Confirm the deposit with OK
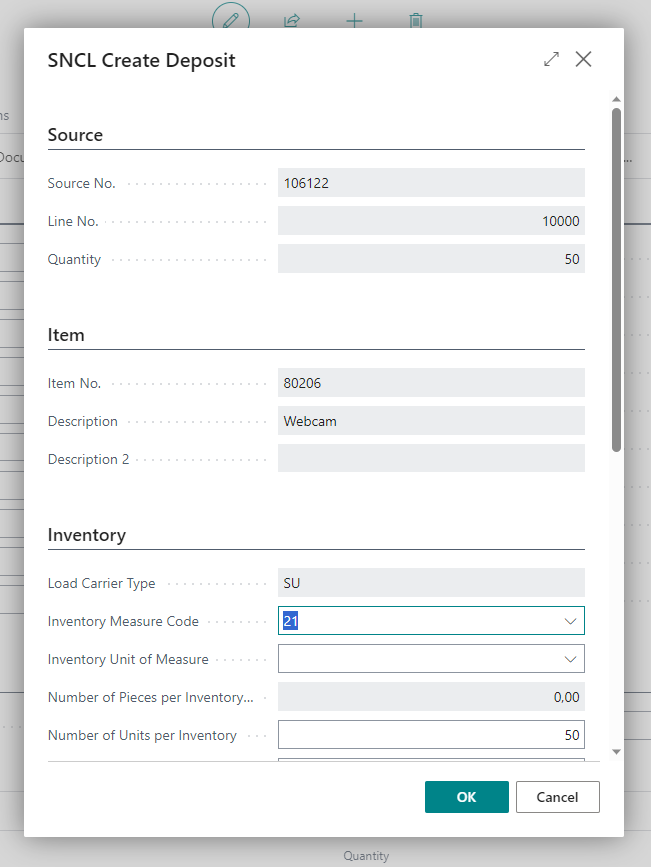Image resolution: width=651 pixels, height=867 pixels. (x=466, y=797)
